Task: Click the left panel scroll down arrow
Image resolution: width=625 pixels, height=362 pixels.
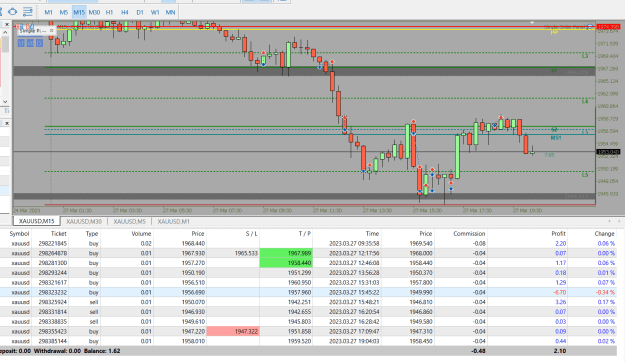Action: pyautogui.click(x=5, y=102)
